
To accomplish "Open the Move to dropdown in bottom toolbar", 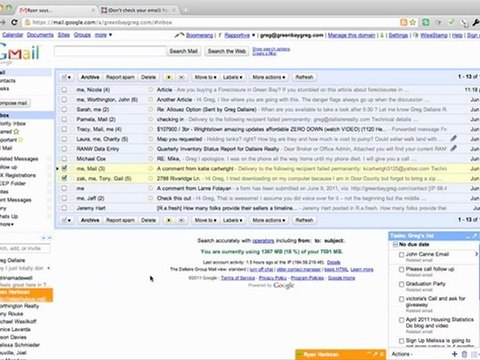I will (205, 220).
